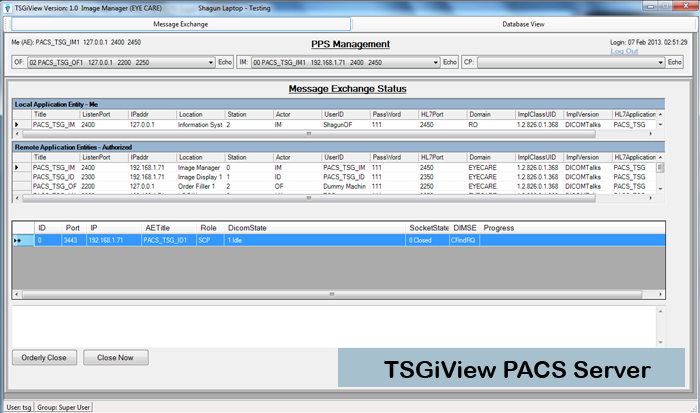Click EYECARE domain cell in Image Manager row
The width and height of the screenshot is (700, 413).
pos(491,167)
